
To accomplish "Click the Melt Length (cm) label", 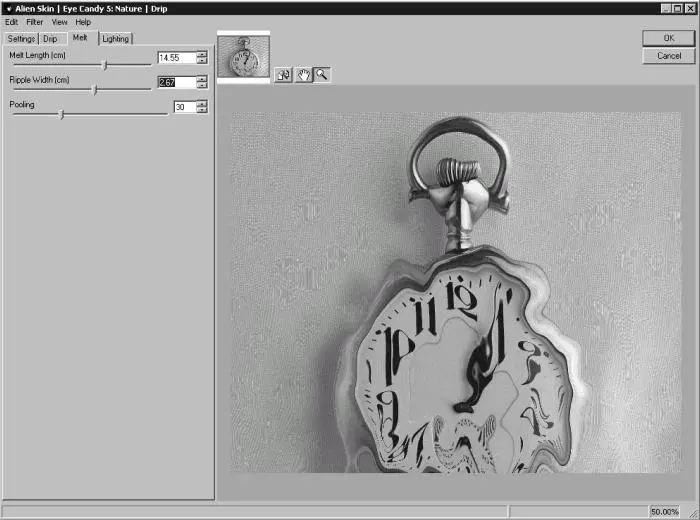I will point(38,55).
